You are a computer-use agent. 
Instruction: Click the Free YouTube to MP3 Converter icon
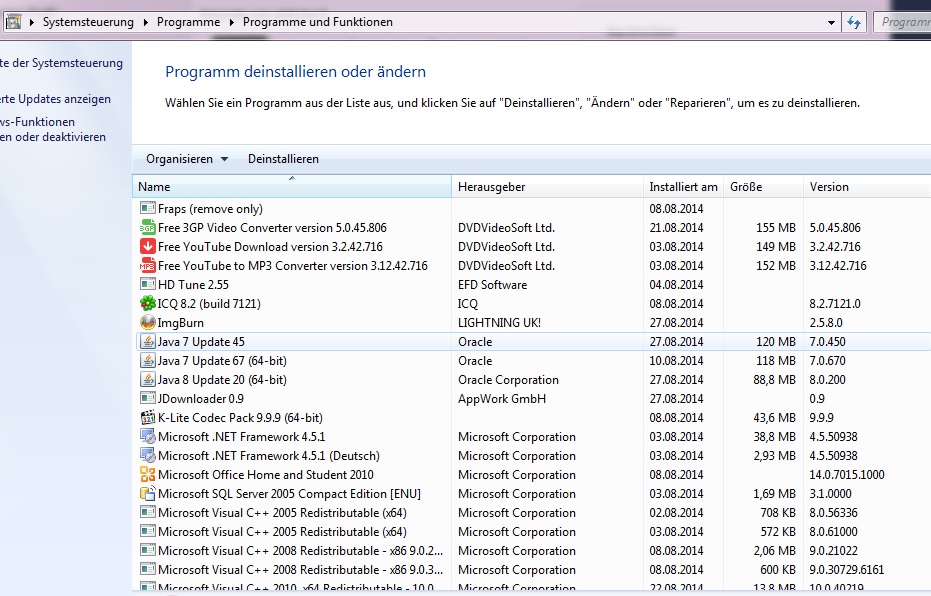coord(147,265)
